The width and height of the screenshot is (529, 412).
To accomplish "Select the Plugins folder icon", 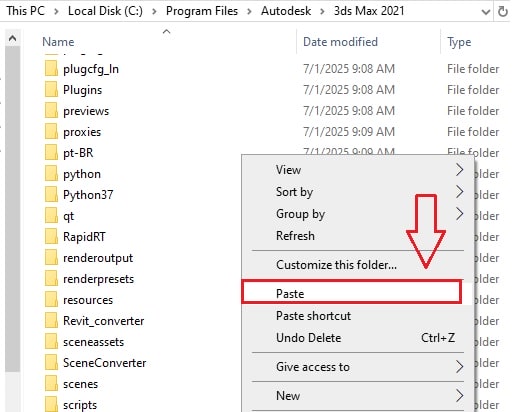I will pyautogui.click(x=51, y=90).
